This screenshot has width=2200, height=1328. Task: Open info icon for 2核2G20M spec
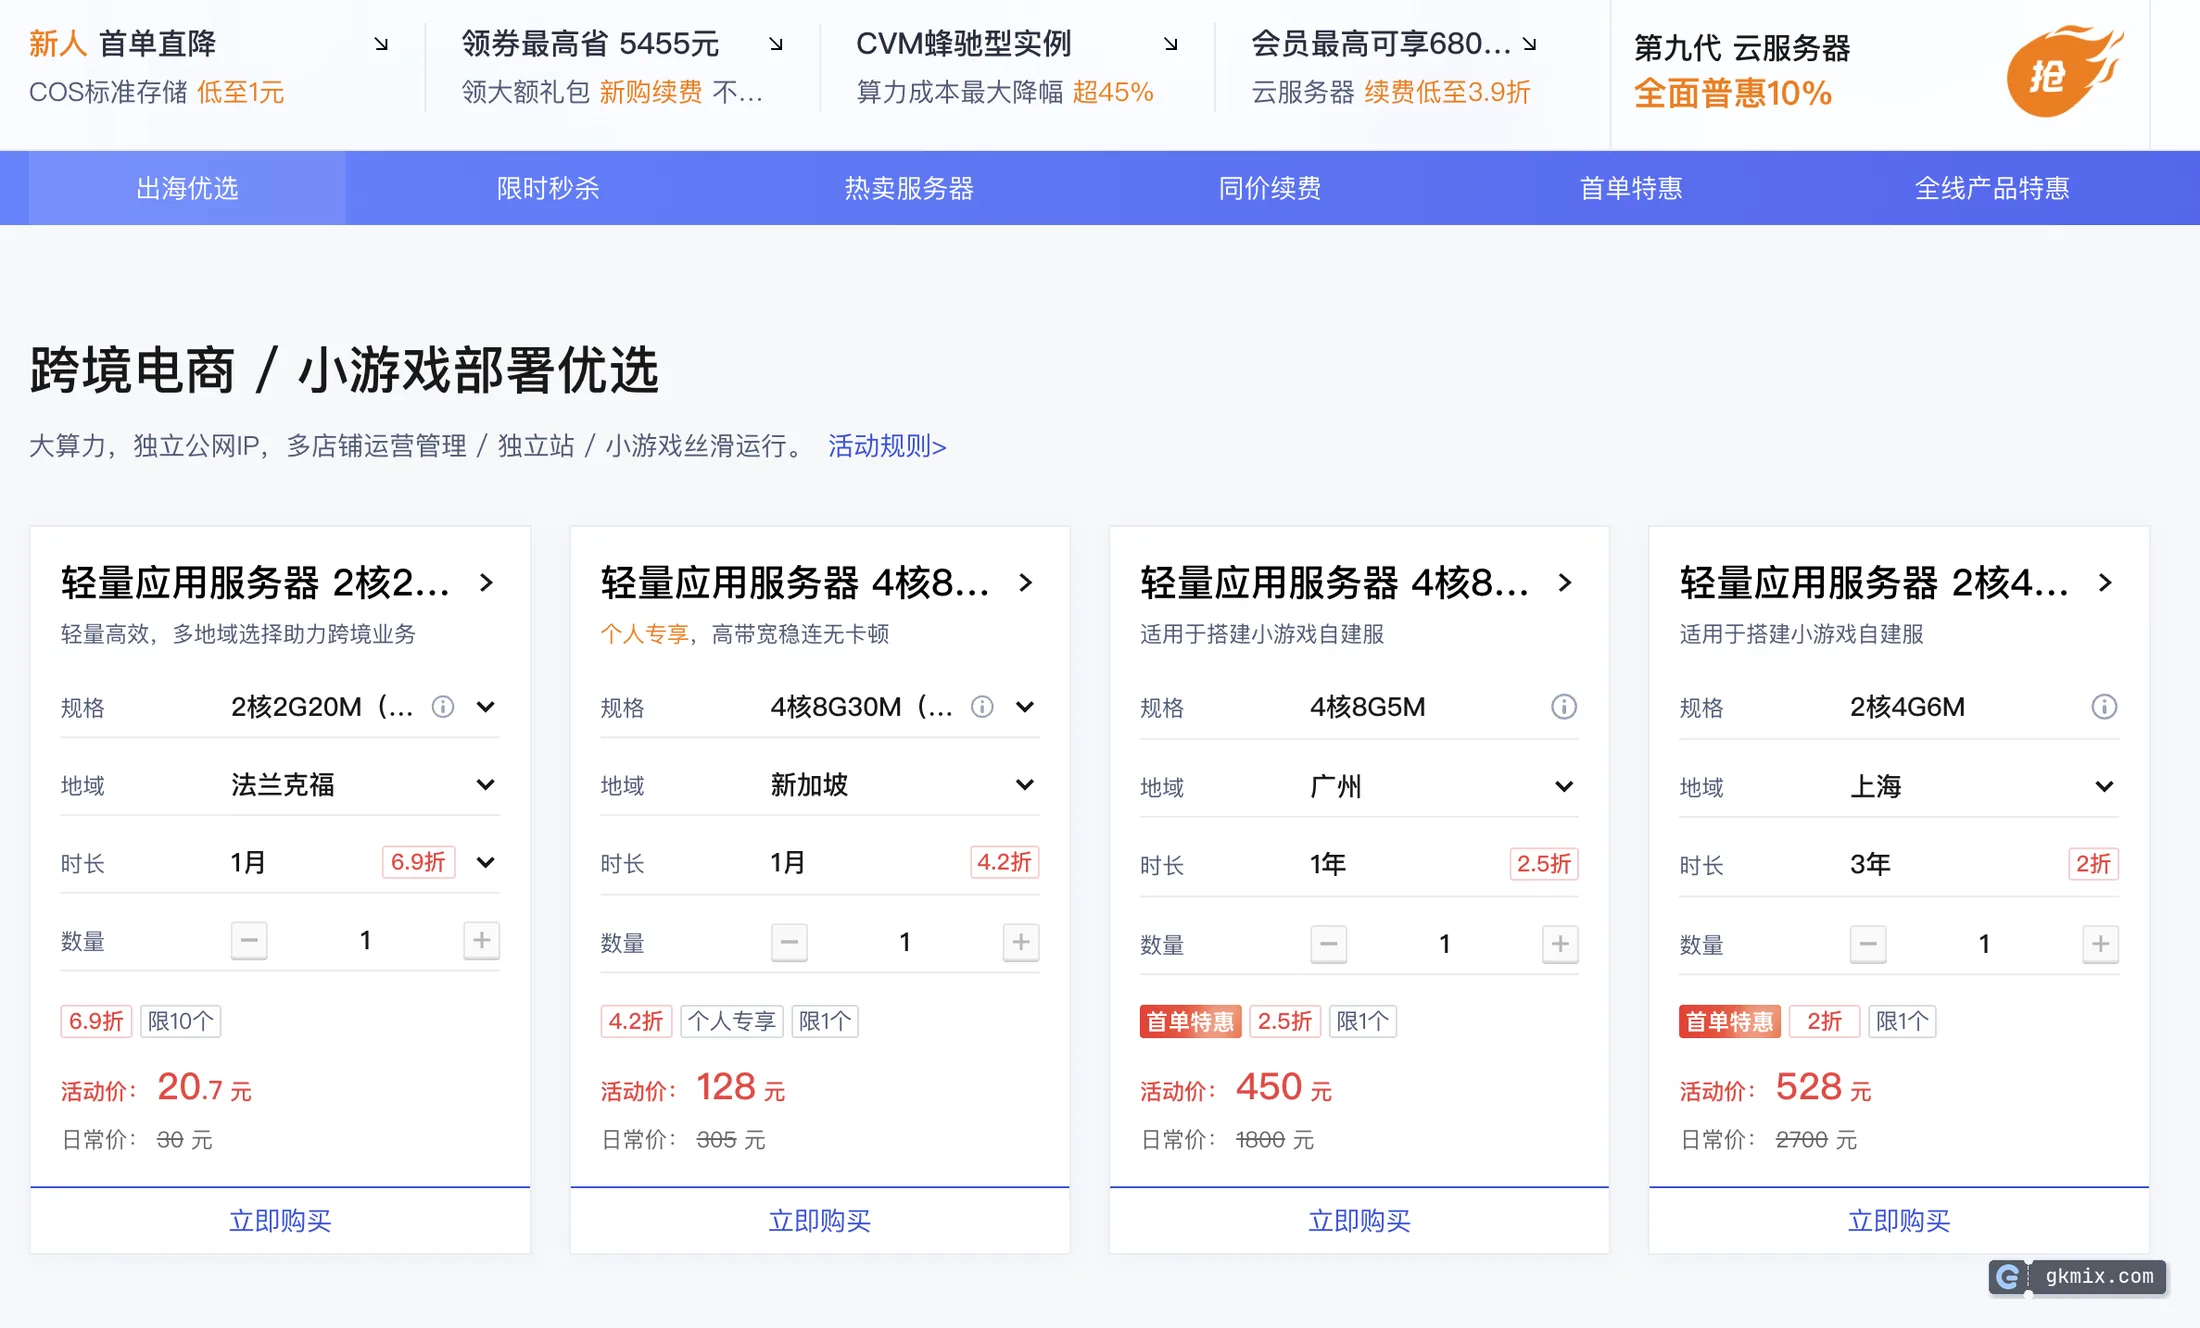click(x=443, y=707)
